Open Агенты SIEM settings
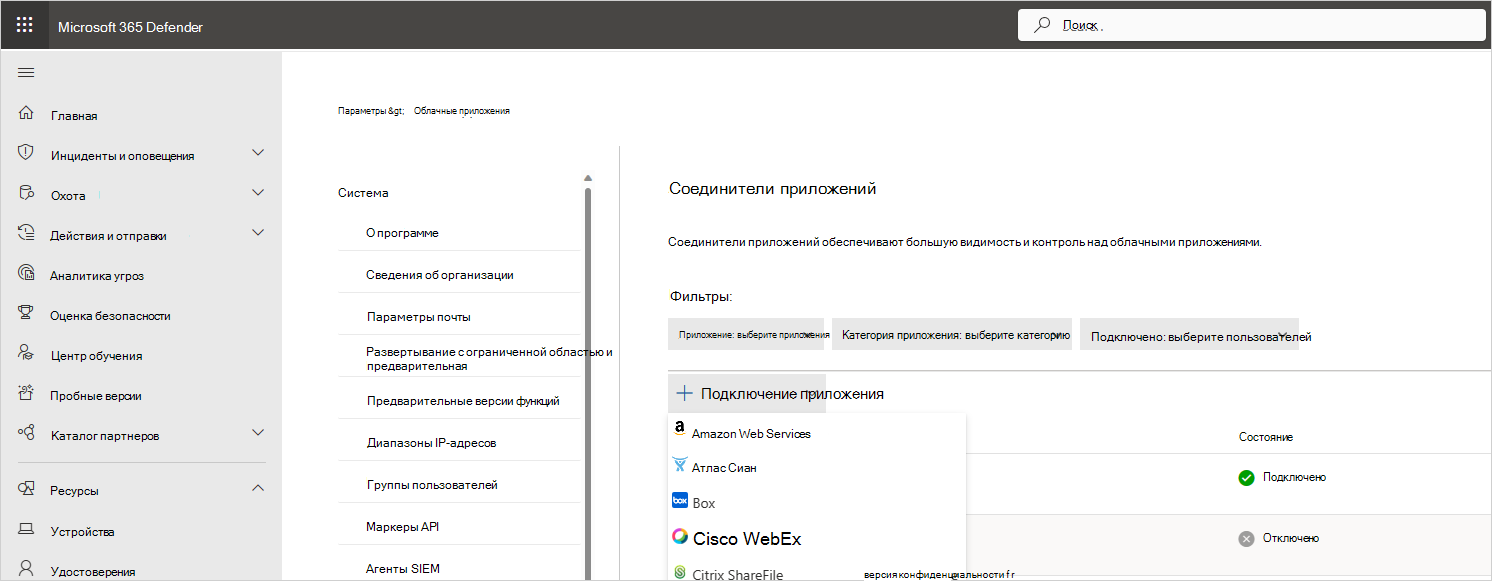The width and height of the screenshot is (1492, 581). [403, 569]
